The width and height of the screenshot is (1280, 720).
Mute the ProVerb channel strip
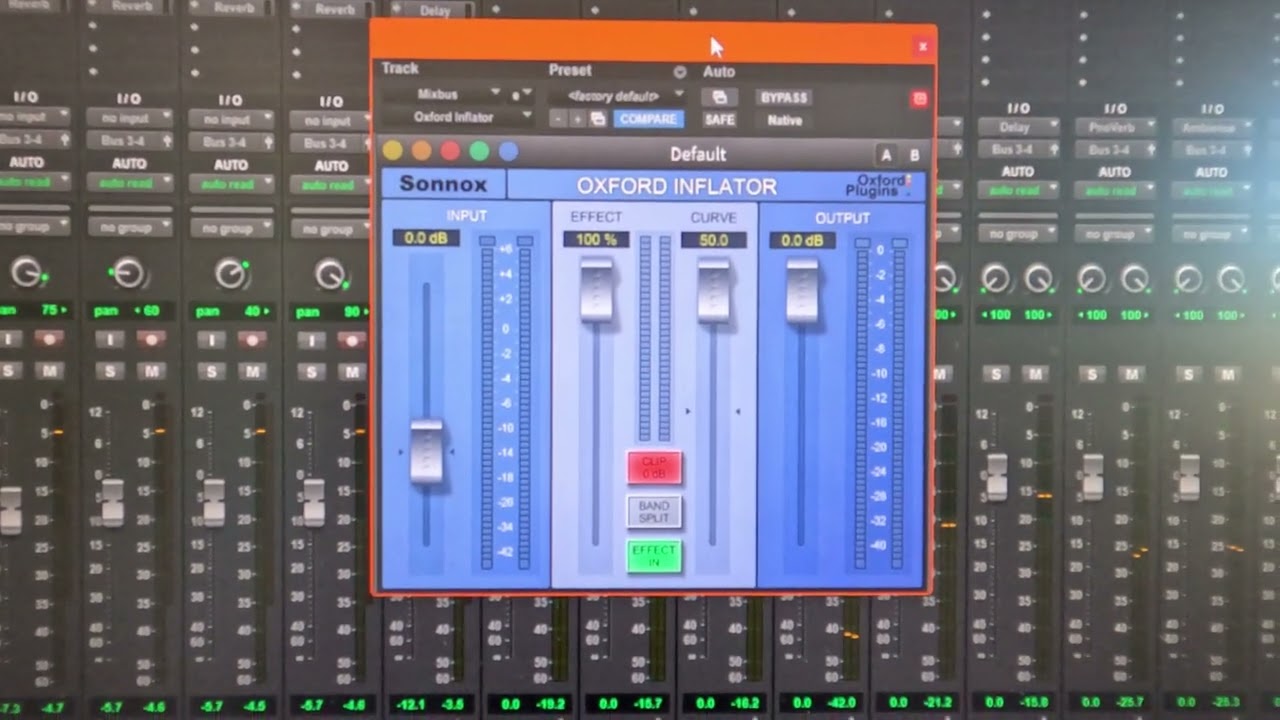coord(1131,374)
